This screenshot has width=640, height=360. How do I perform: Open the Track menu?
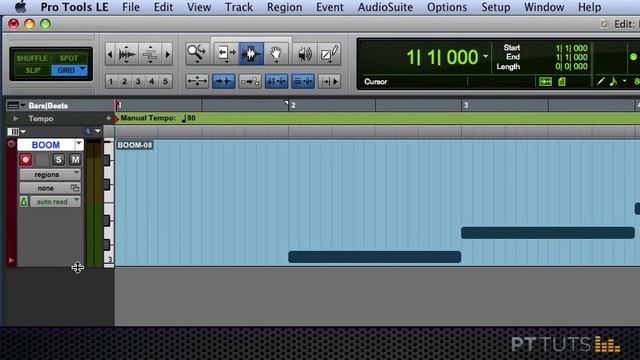click(239, 7)
